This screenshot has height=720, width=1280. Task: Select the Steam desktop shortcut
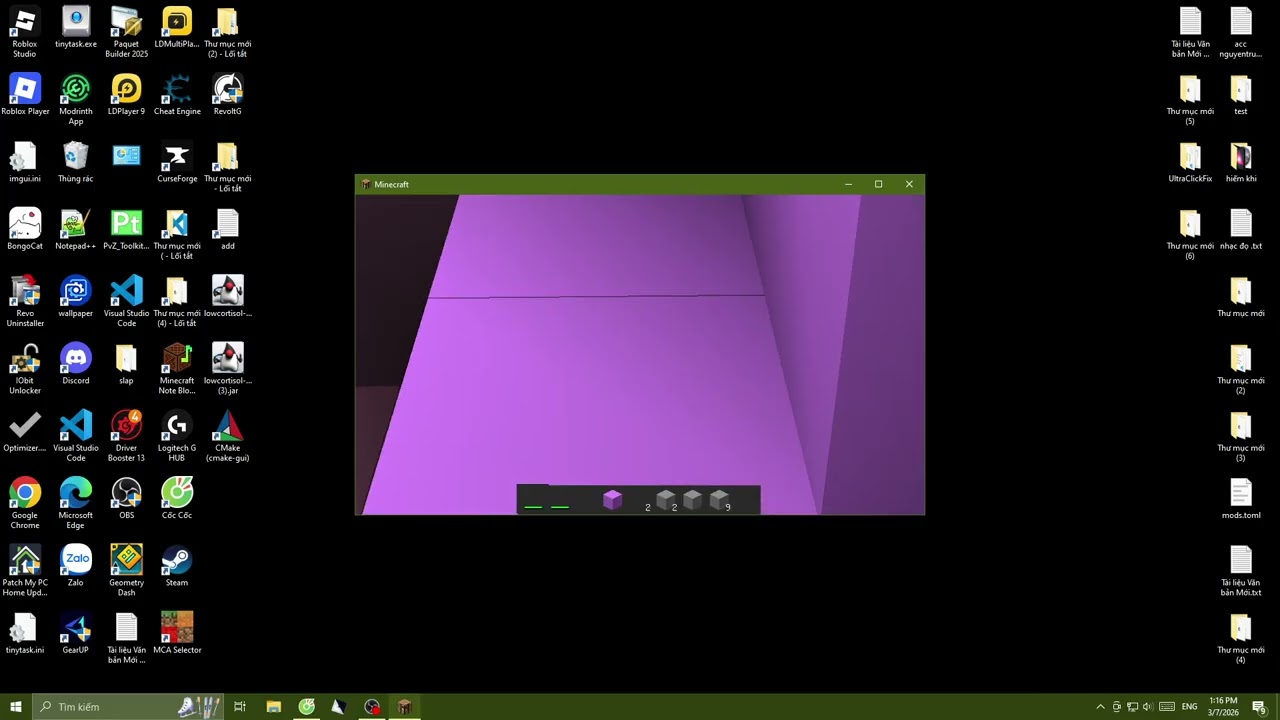click(x=177, y=565)
